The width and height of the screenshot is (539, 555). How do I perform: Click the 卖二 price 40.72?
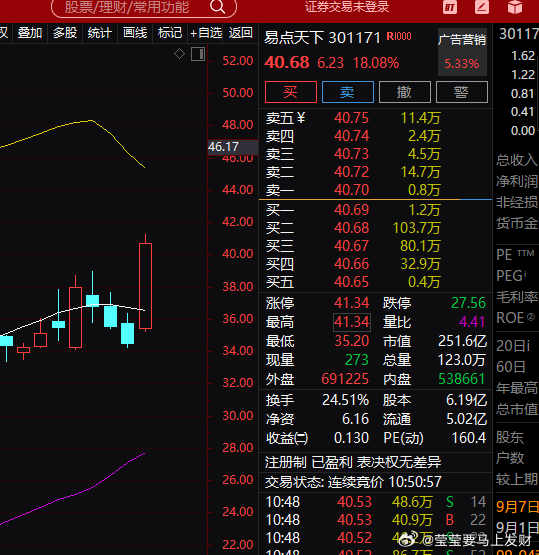point(351,172)
